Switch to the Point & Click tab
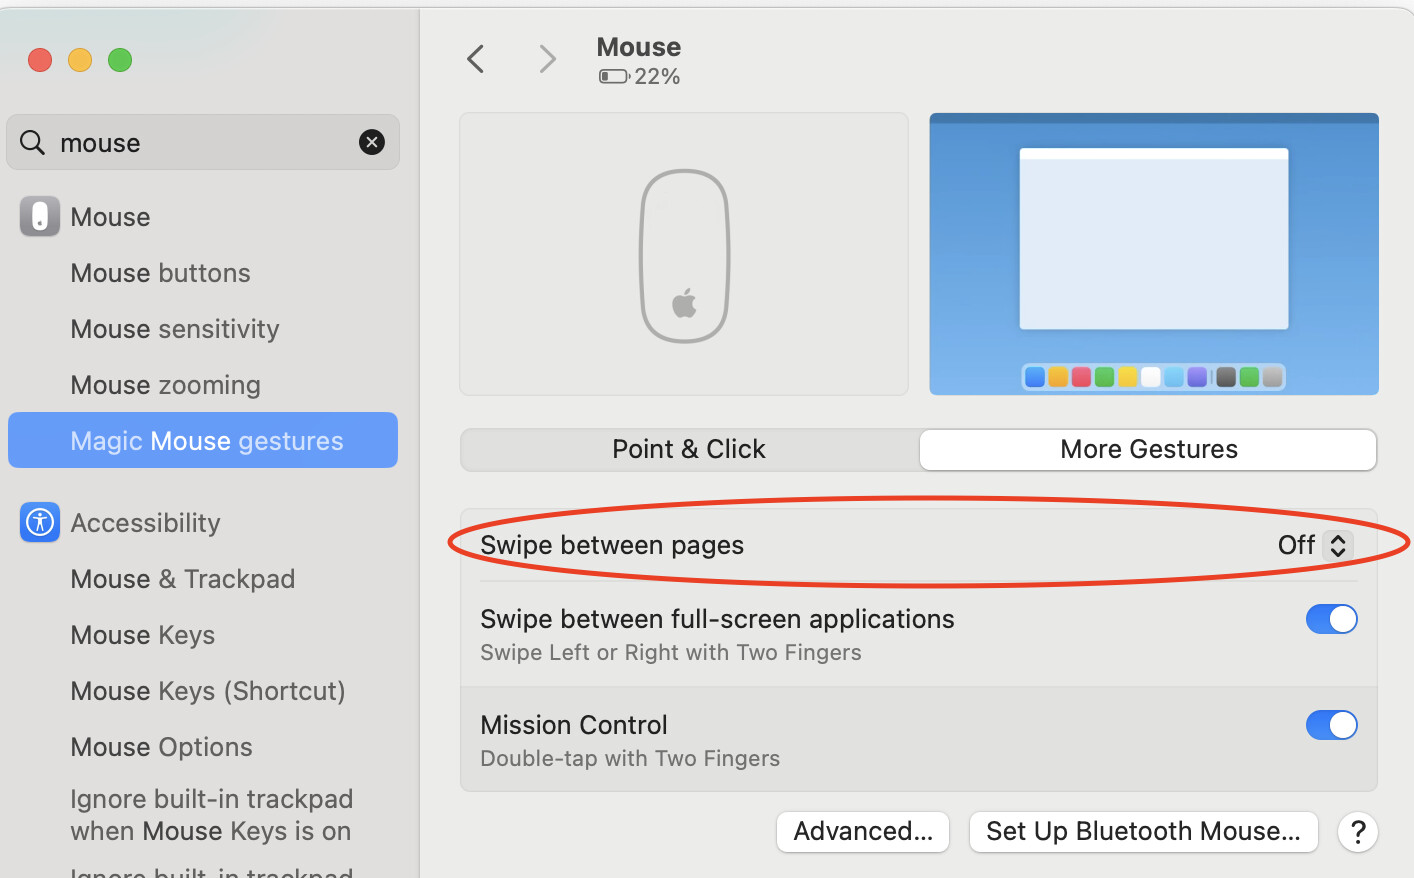Image resolution: width=1414 pixels, height=878 pixels. tap(689, 450)
